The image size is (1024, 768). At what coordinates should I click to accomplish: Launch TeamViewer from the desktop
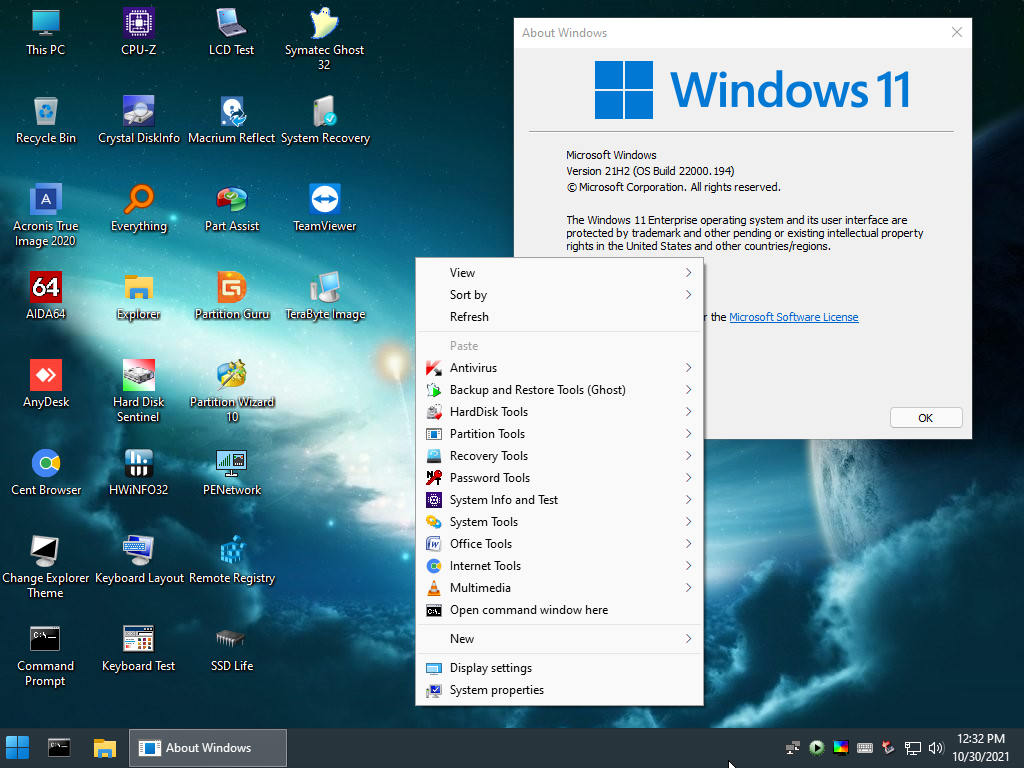pyautogui.click(x=325, y=208)
